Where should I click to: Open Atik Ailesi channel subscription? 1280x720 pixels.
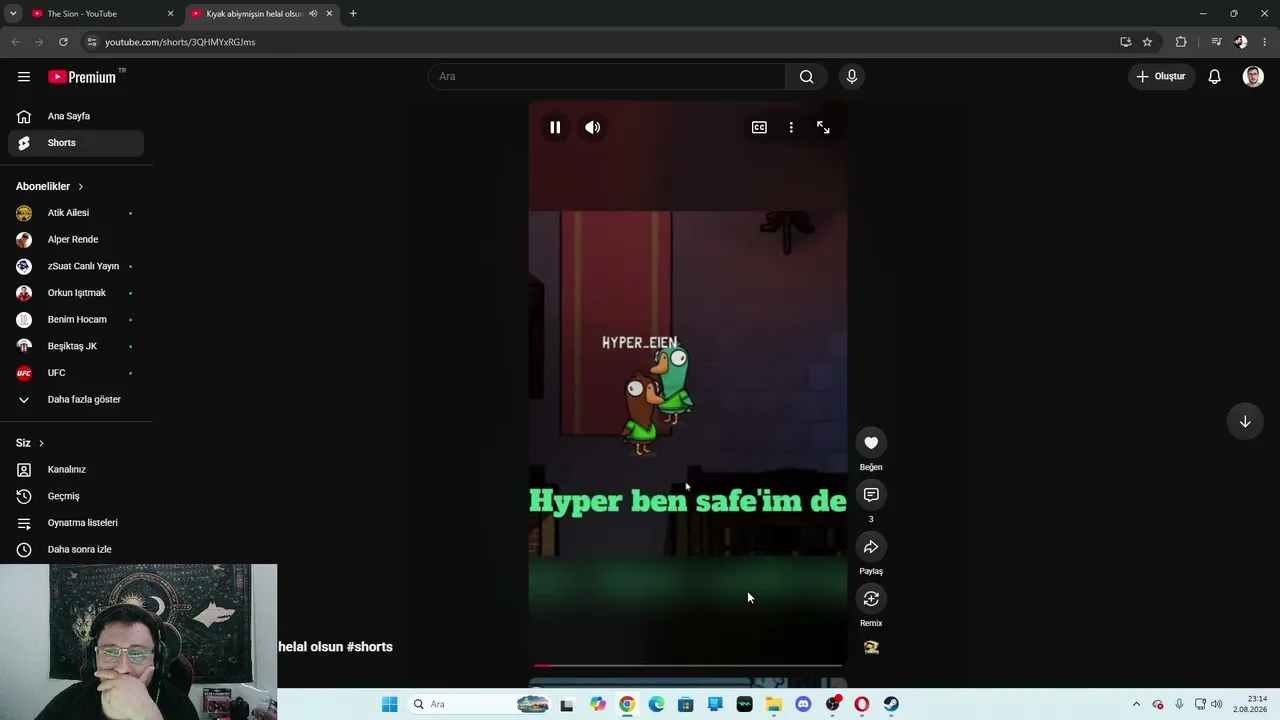(76, 213)
